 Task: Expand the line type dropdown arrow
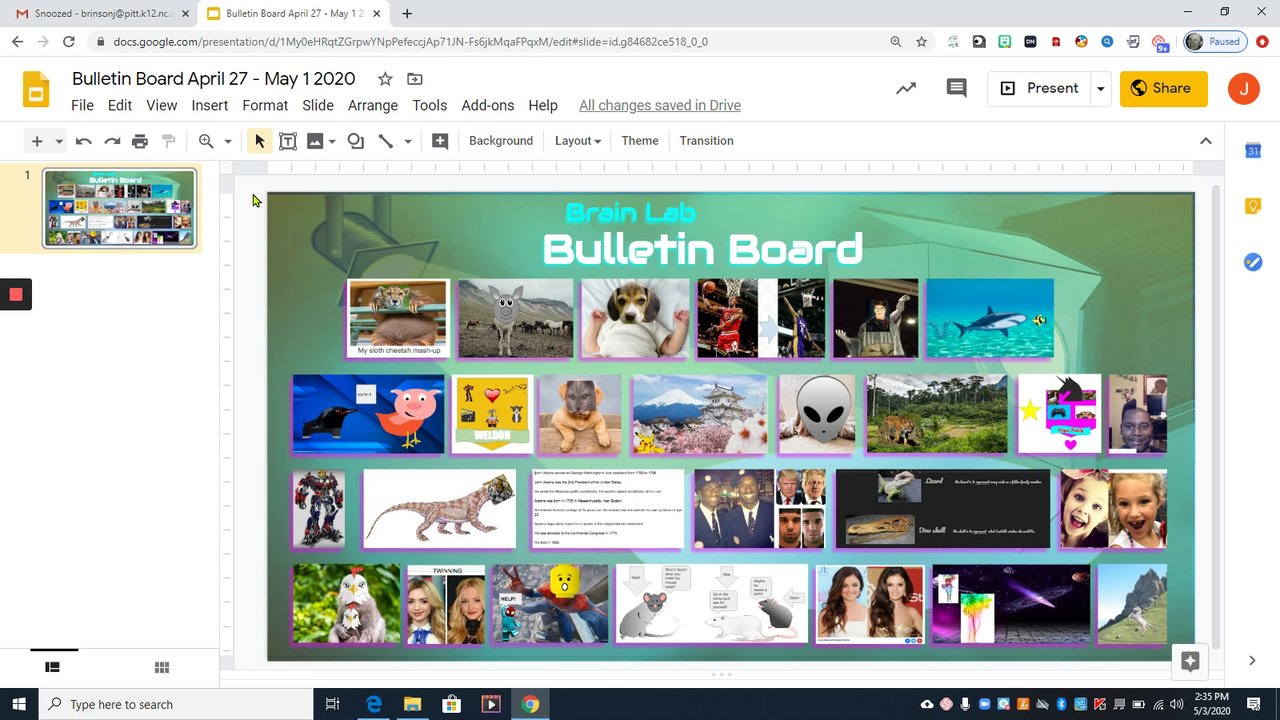click(408, 141)
